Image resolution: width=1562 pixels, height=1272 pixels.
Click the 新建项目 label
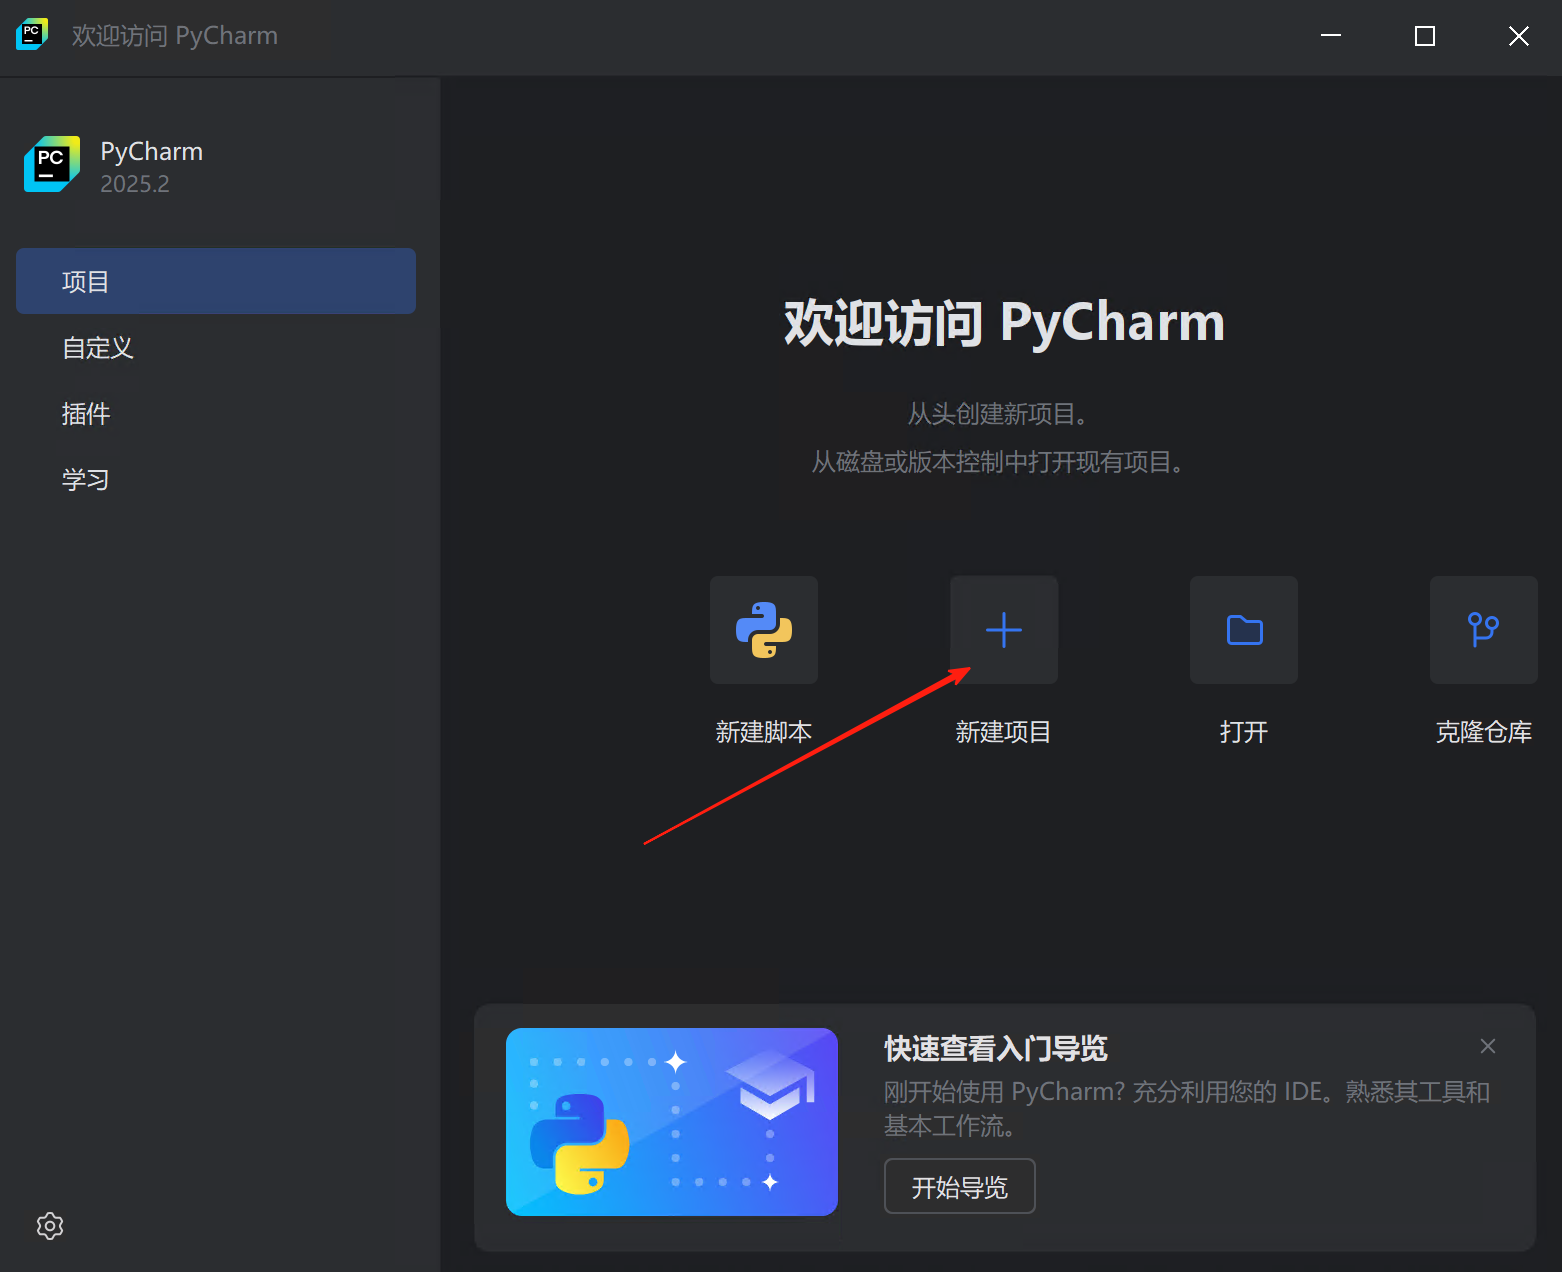pyautogui.click(x=1002, y=731)
